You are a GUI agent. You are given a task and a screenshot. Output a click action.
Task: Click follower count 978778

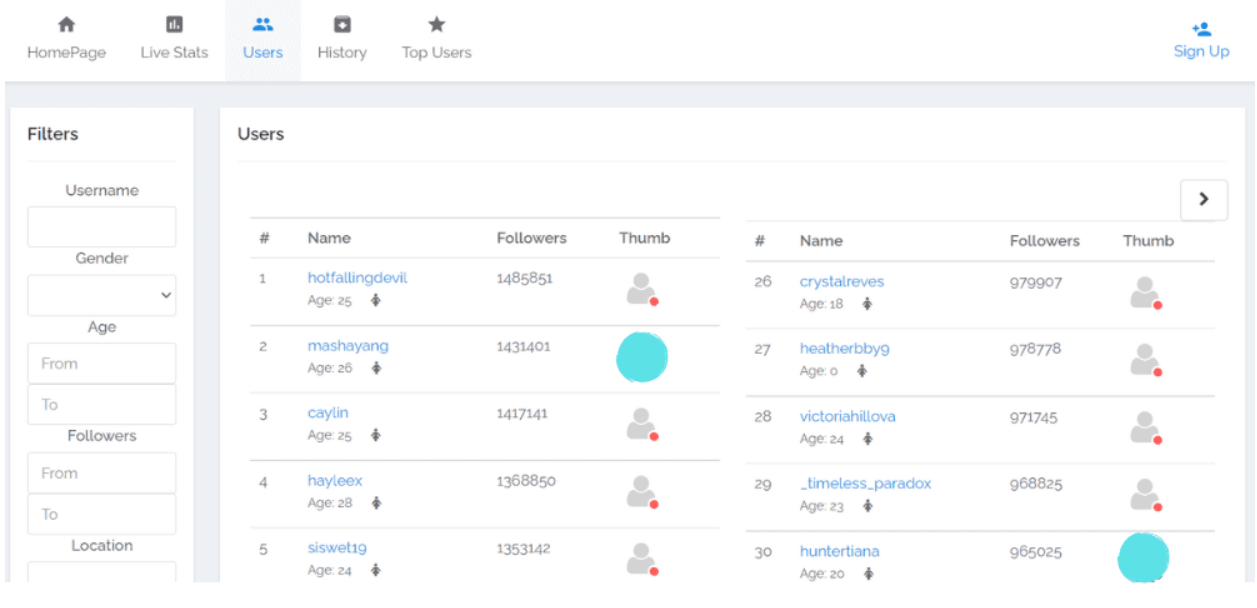coord(1036,349)
